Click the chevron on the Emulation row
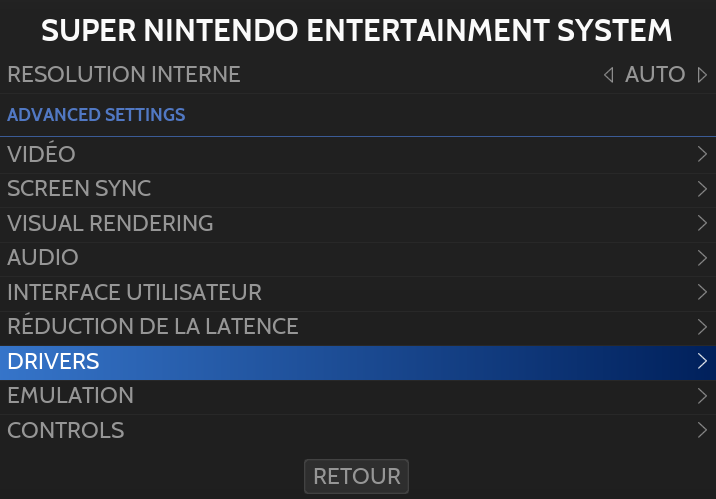The image size is (716, 499). pyautogui.click(x=702, y=396)
